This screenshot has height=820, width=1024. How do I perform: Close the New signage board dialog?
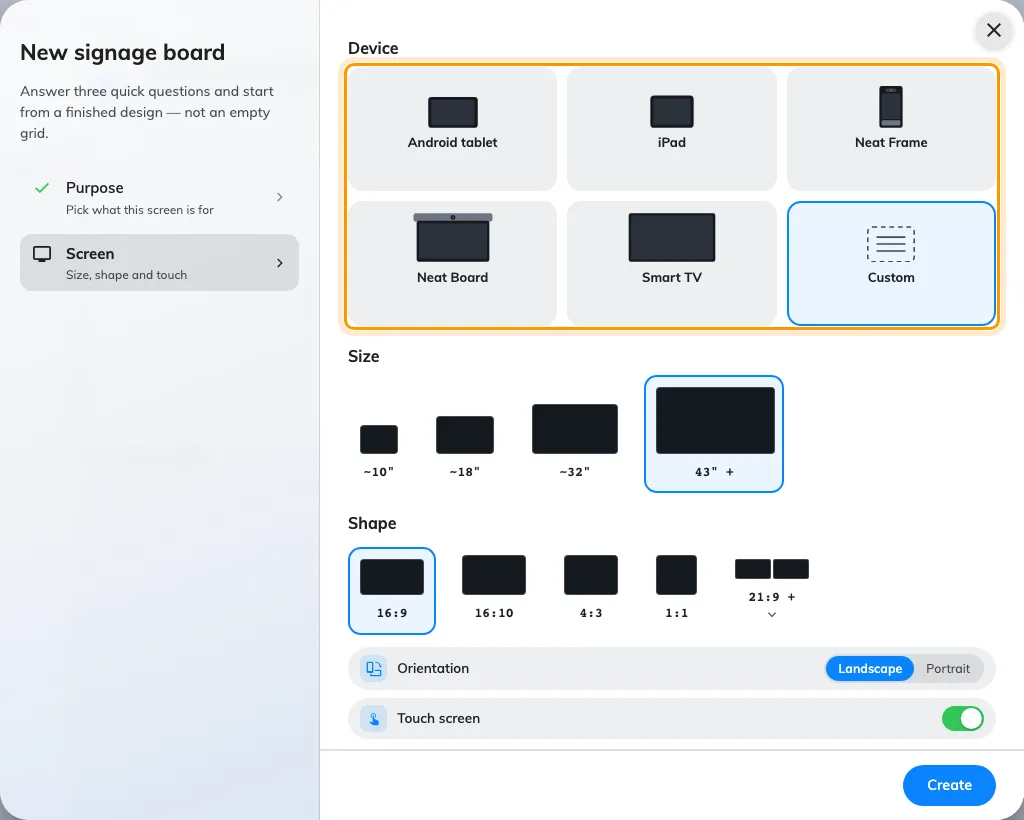[x=993, y=30]
